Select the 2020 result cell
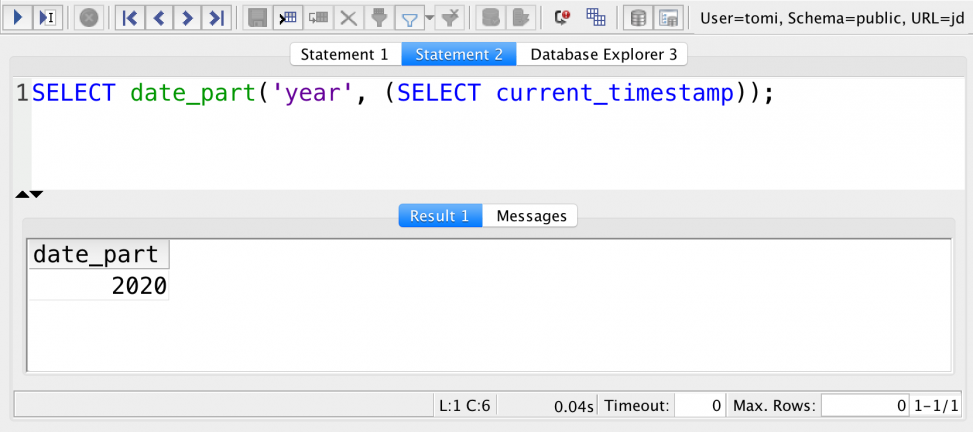 pyautogui.click(x=98, y=287)
